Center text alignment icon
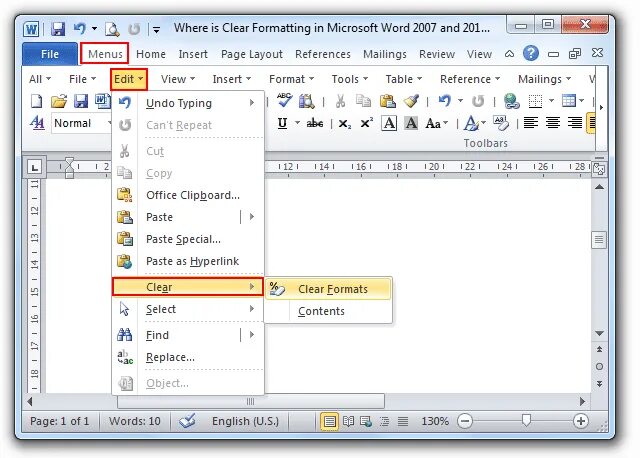Screen dimensions: 640x458 553,123
